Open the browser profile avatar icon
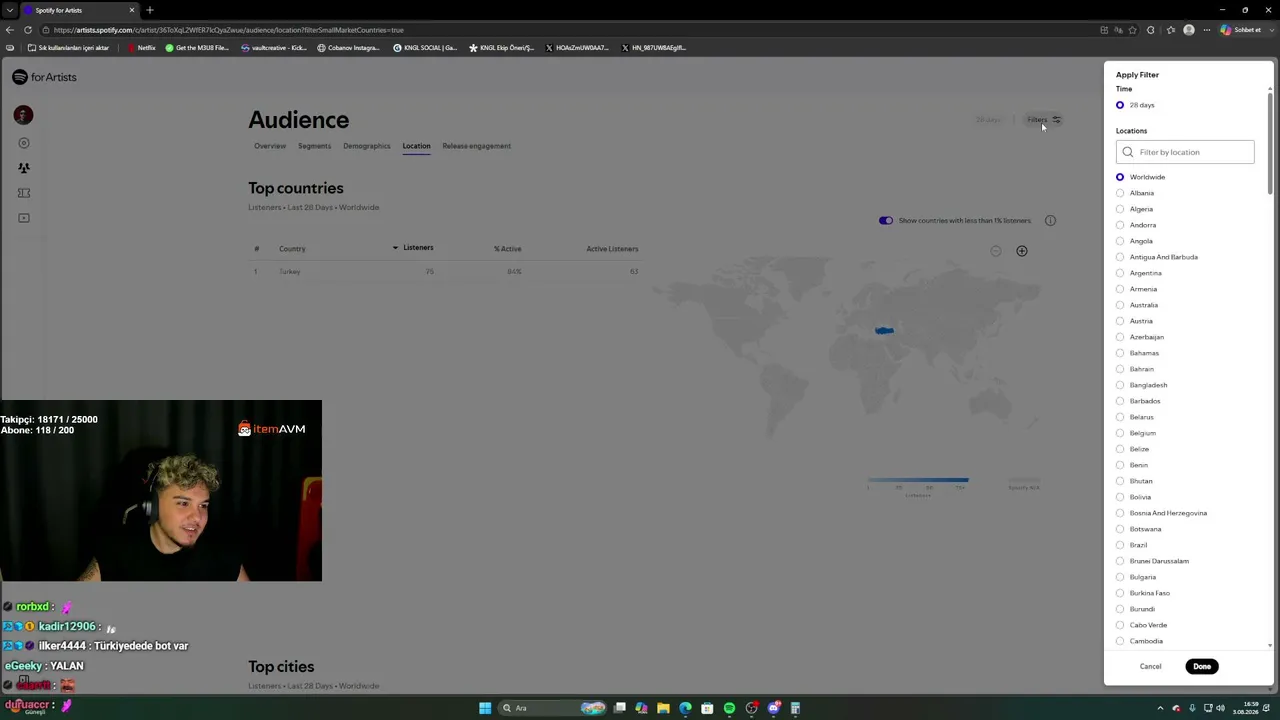This screenshot has height=720, width=1280. click(x=1189, y=30)
